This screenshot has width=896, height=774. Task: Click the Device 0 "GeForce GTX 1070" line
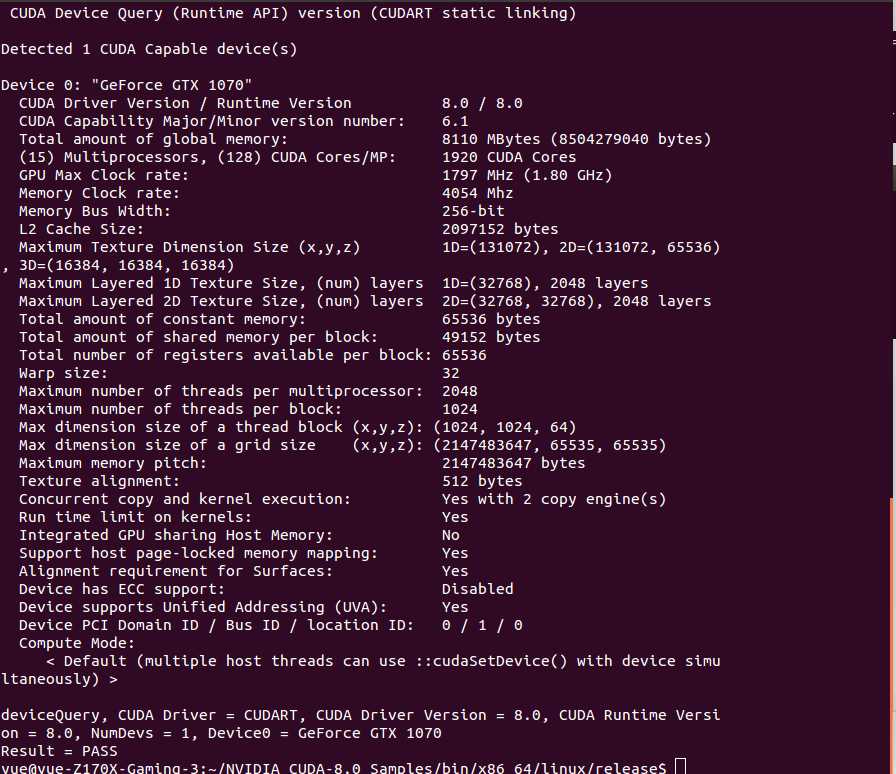tap(126, 85)
